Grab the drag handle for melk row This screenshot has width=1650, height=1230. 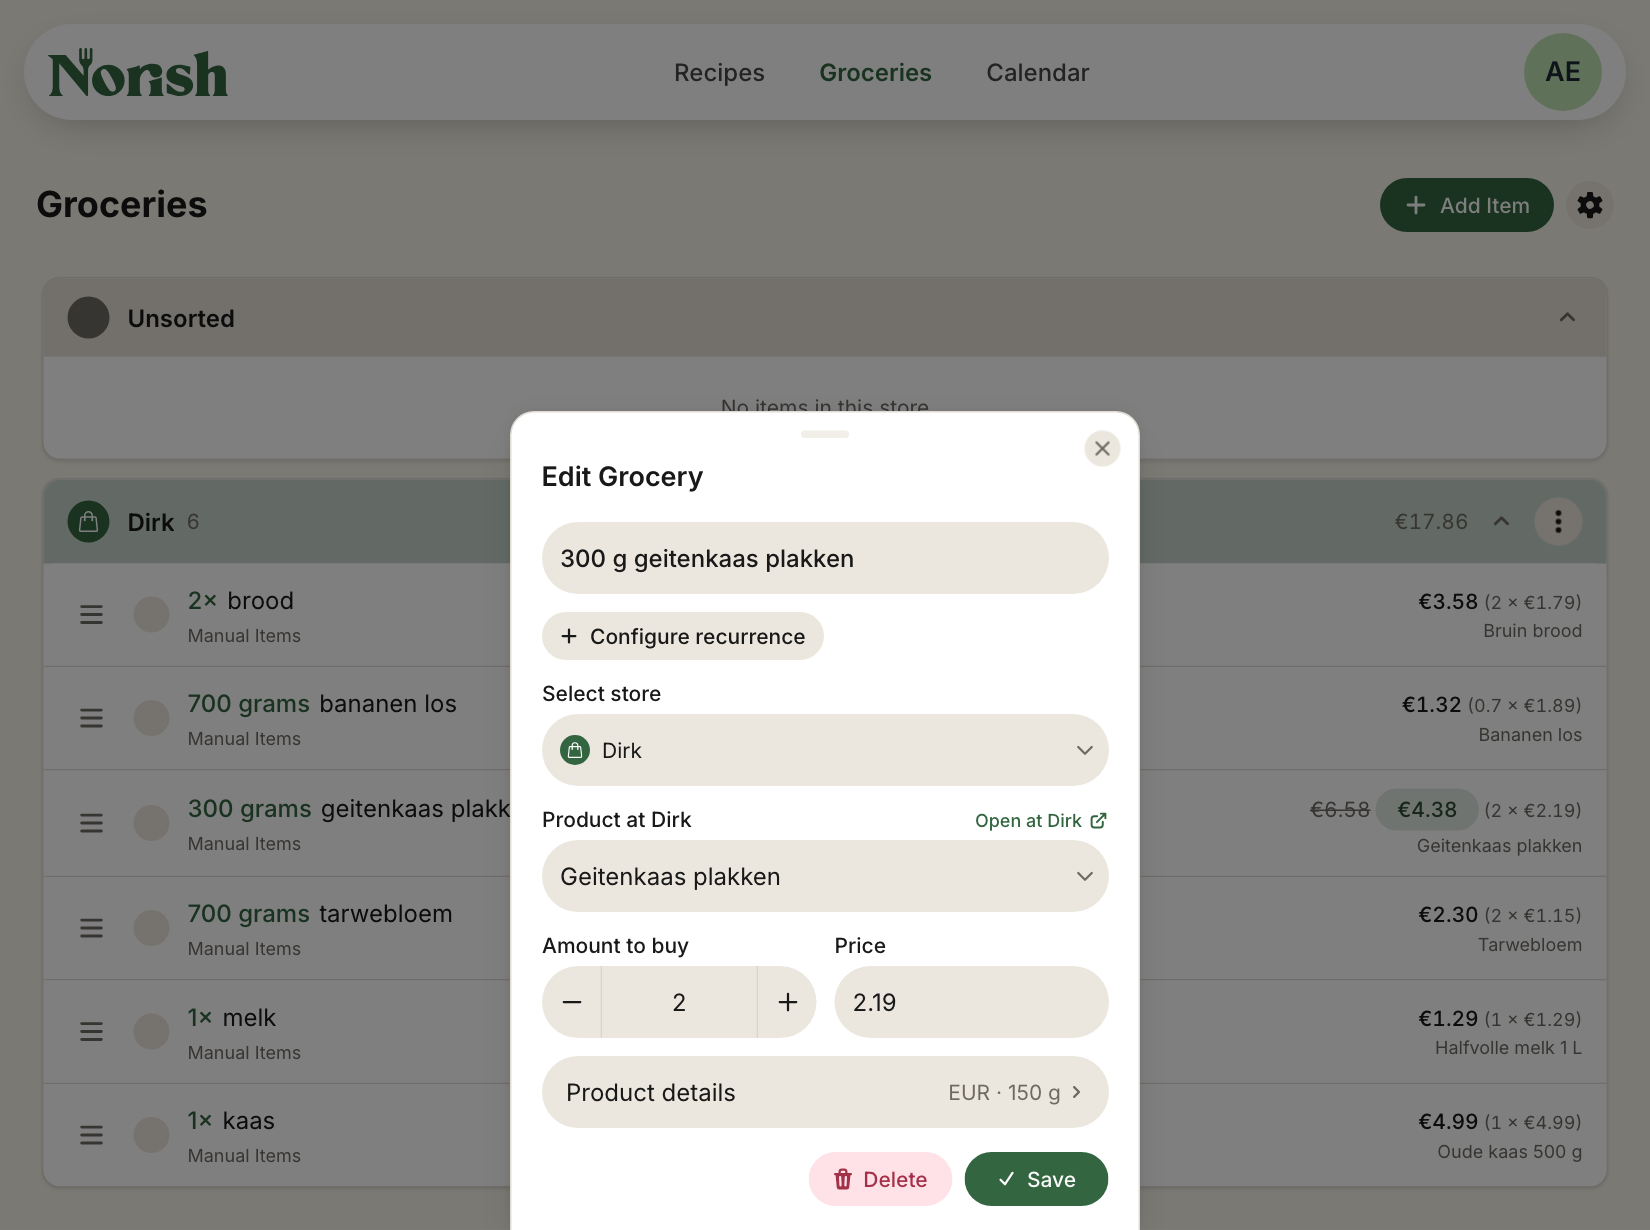[91, 1031]
